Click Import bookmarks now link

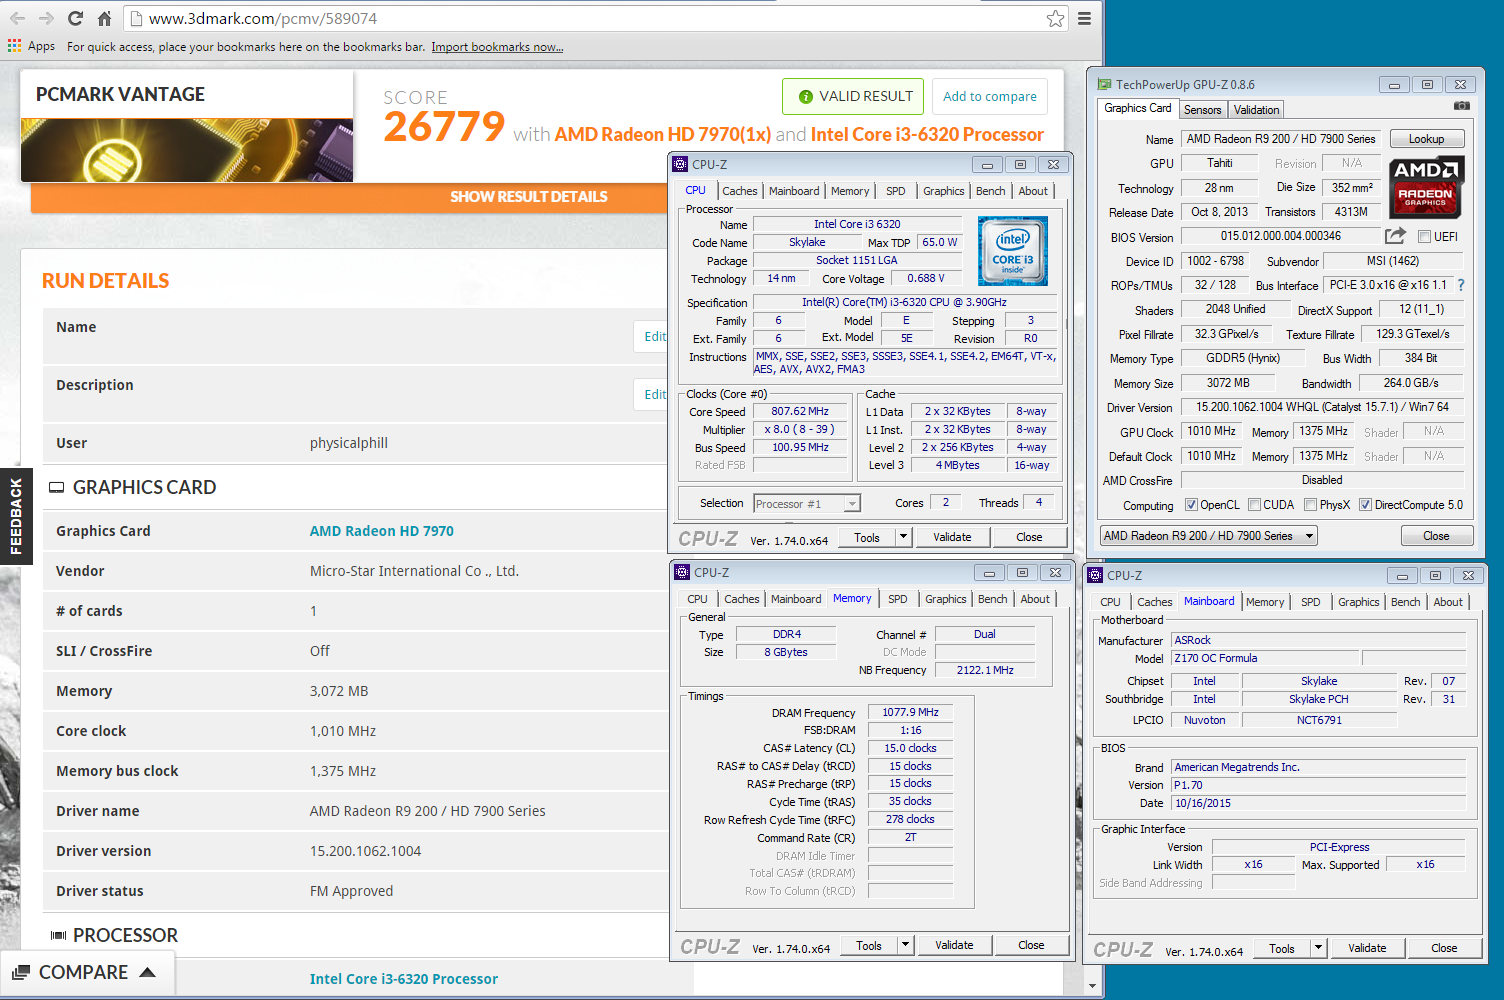pos(497,47)
